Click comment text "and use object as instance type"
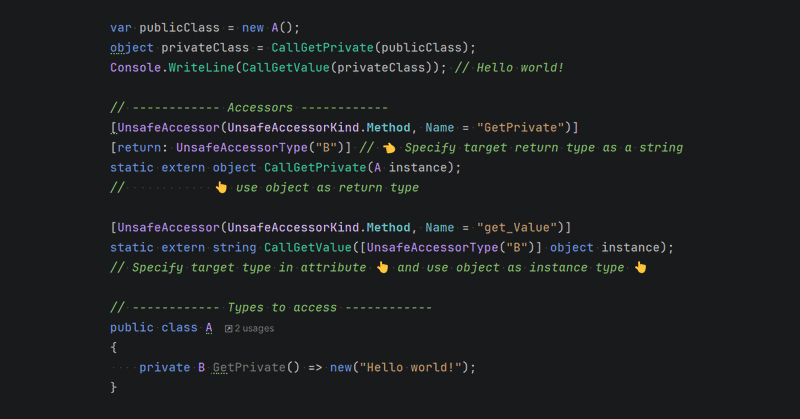The width and height of the screenshot is (800, 419). tap(511, 267)
